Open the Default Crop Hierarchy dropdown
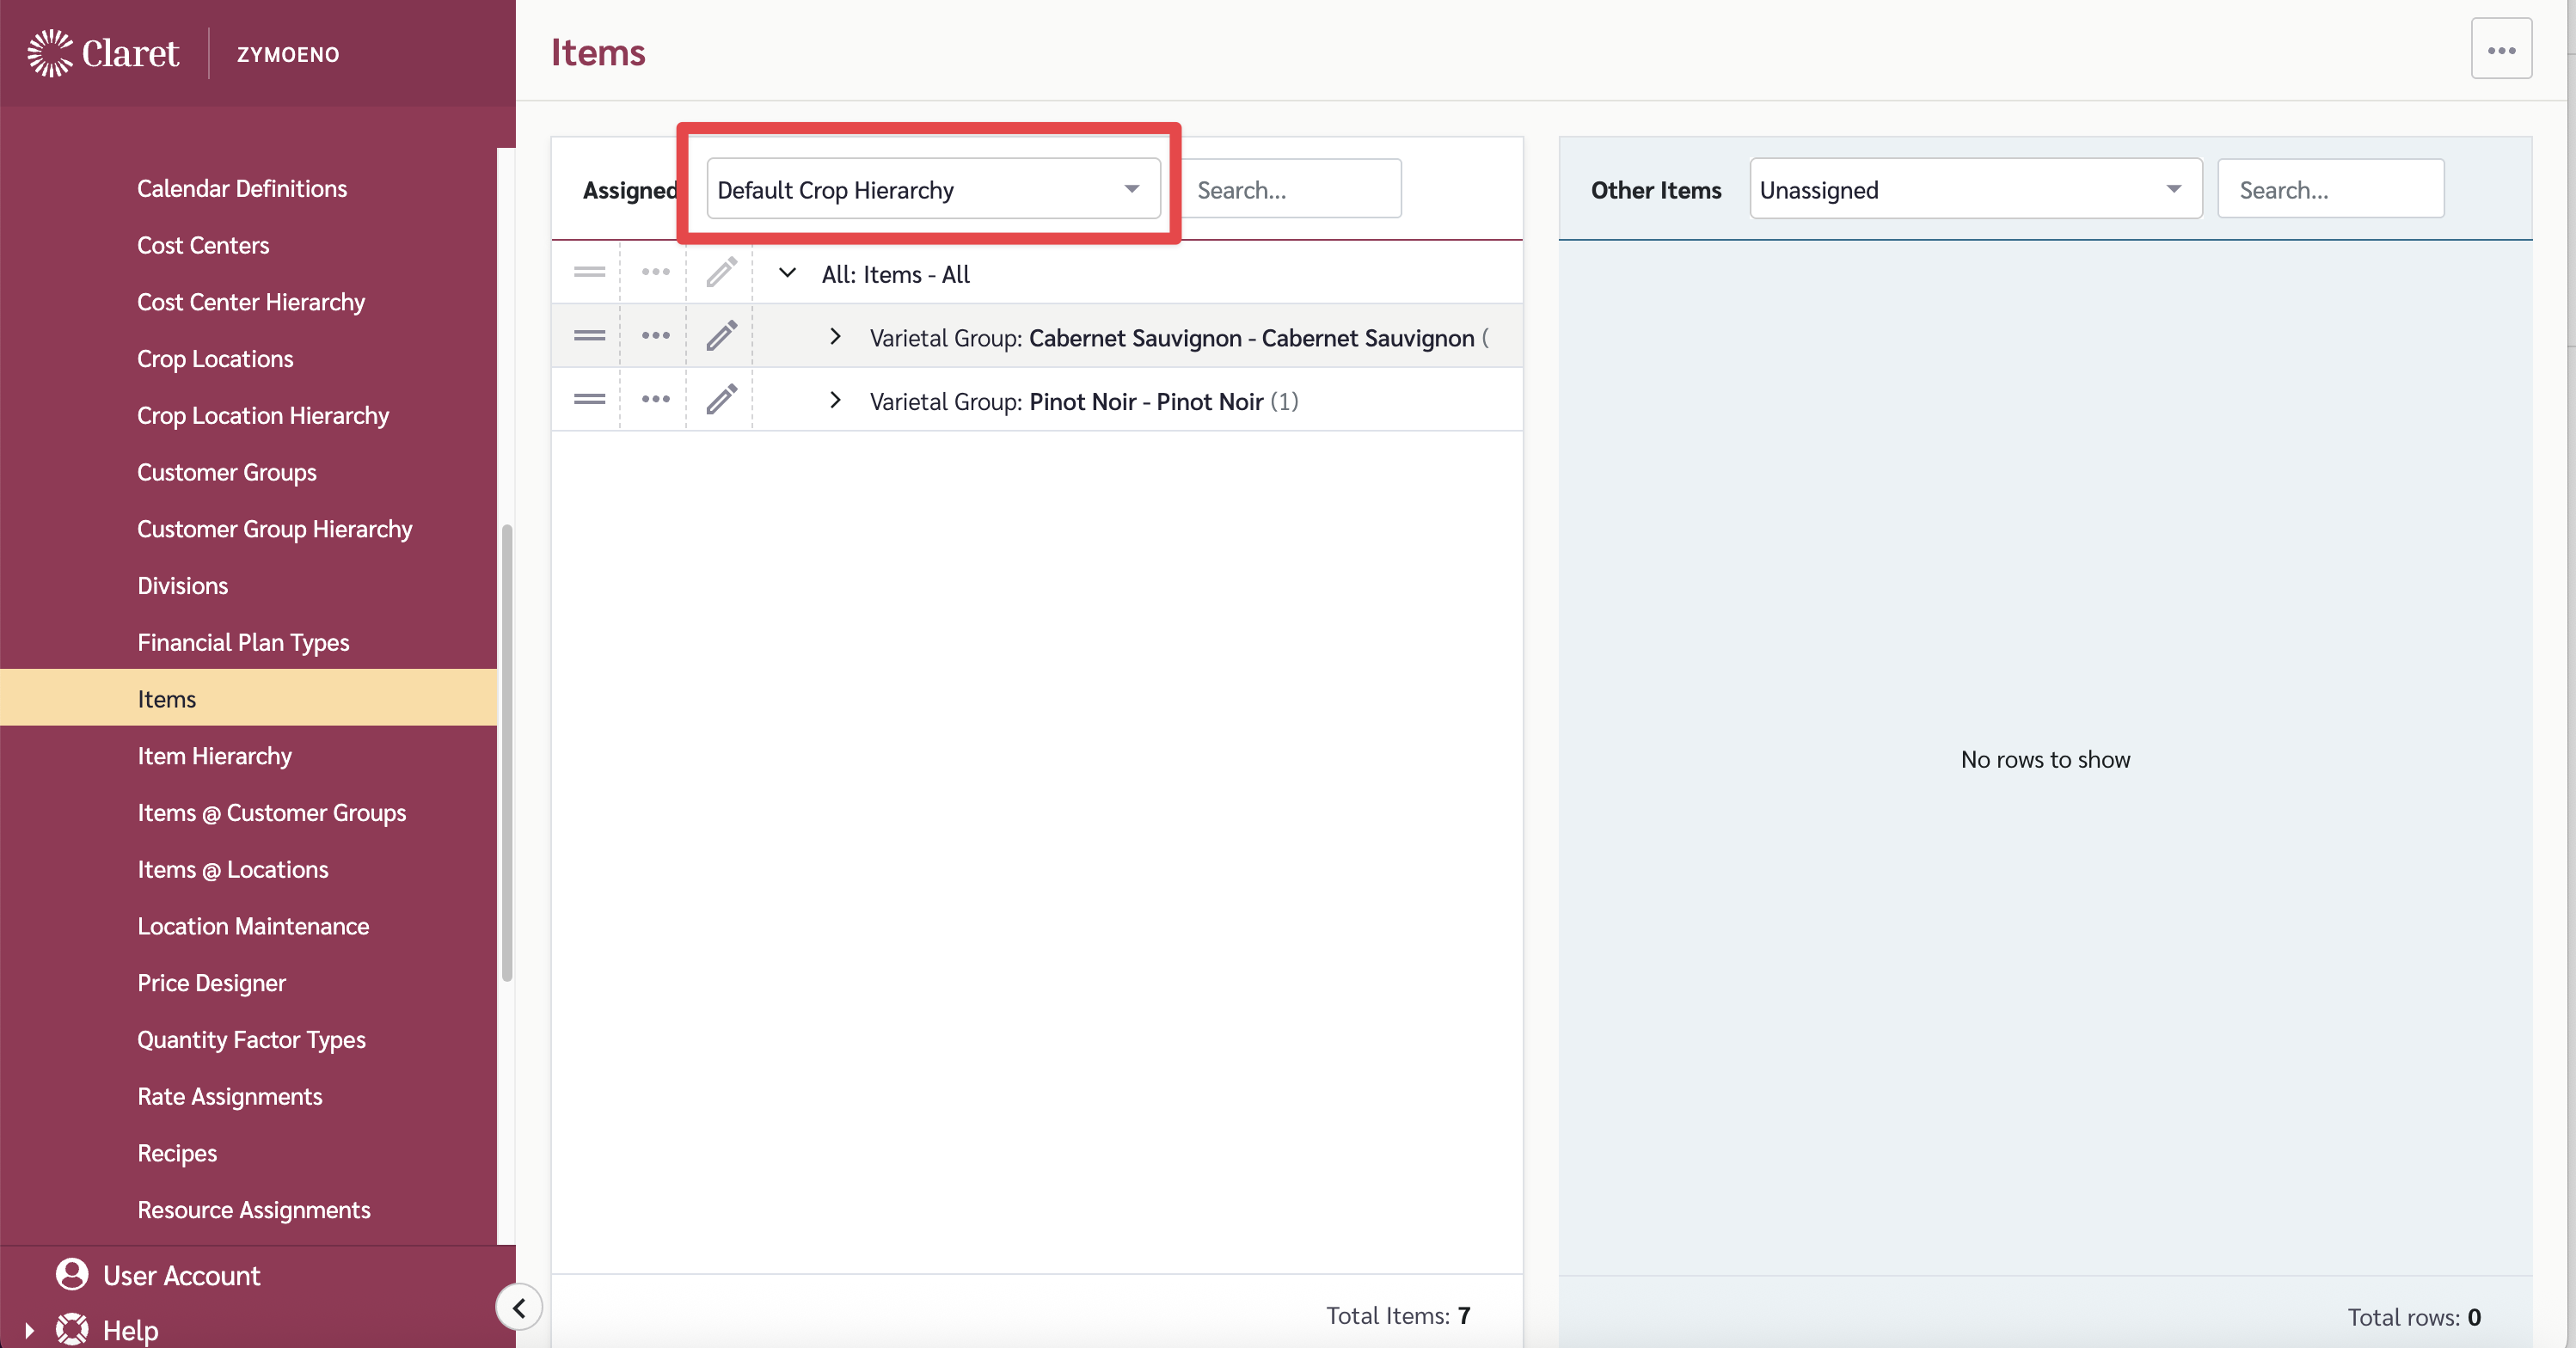2576x1348 pixels. pos(932,189)
